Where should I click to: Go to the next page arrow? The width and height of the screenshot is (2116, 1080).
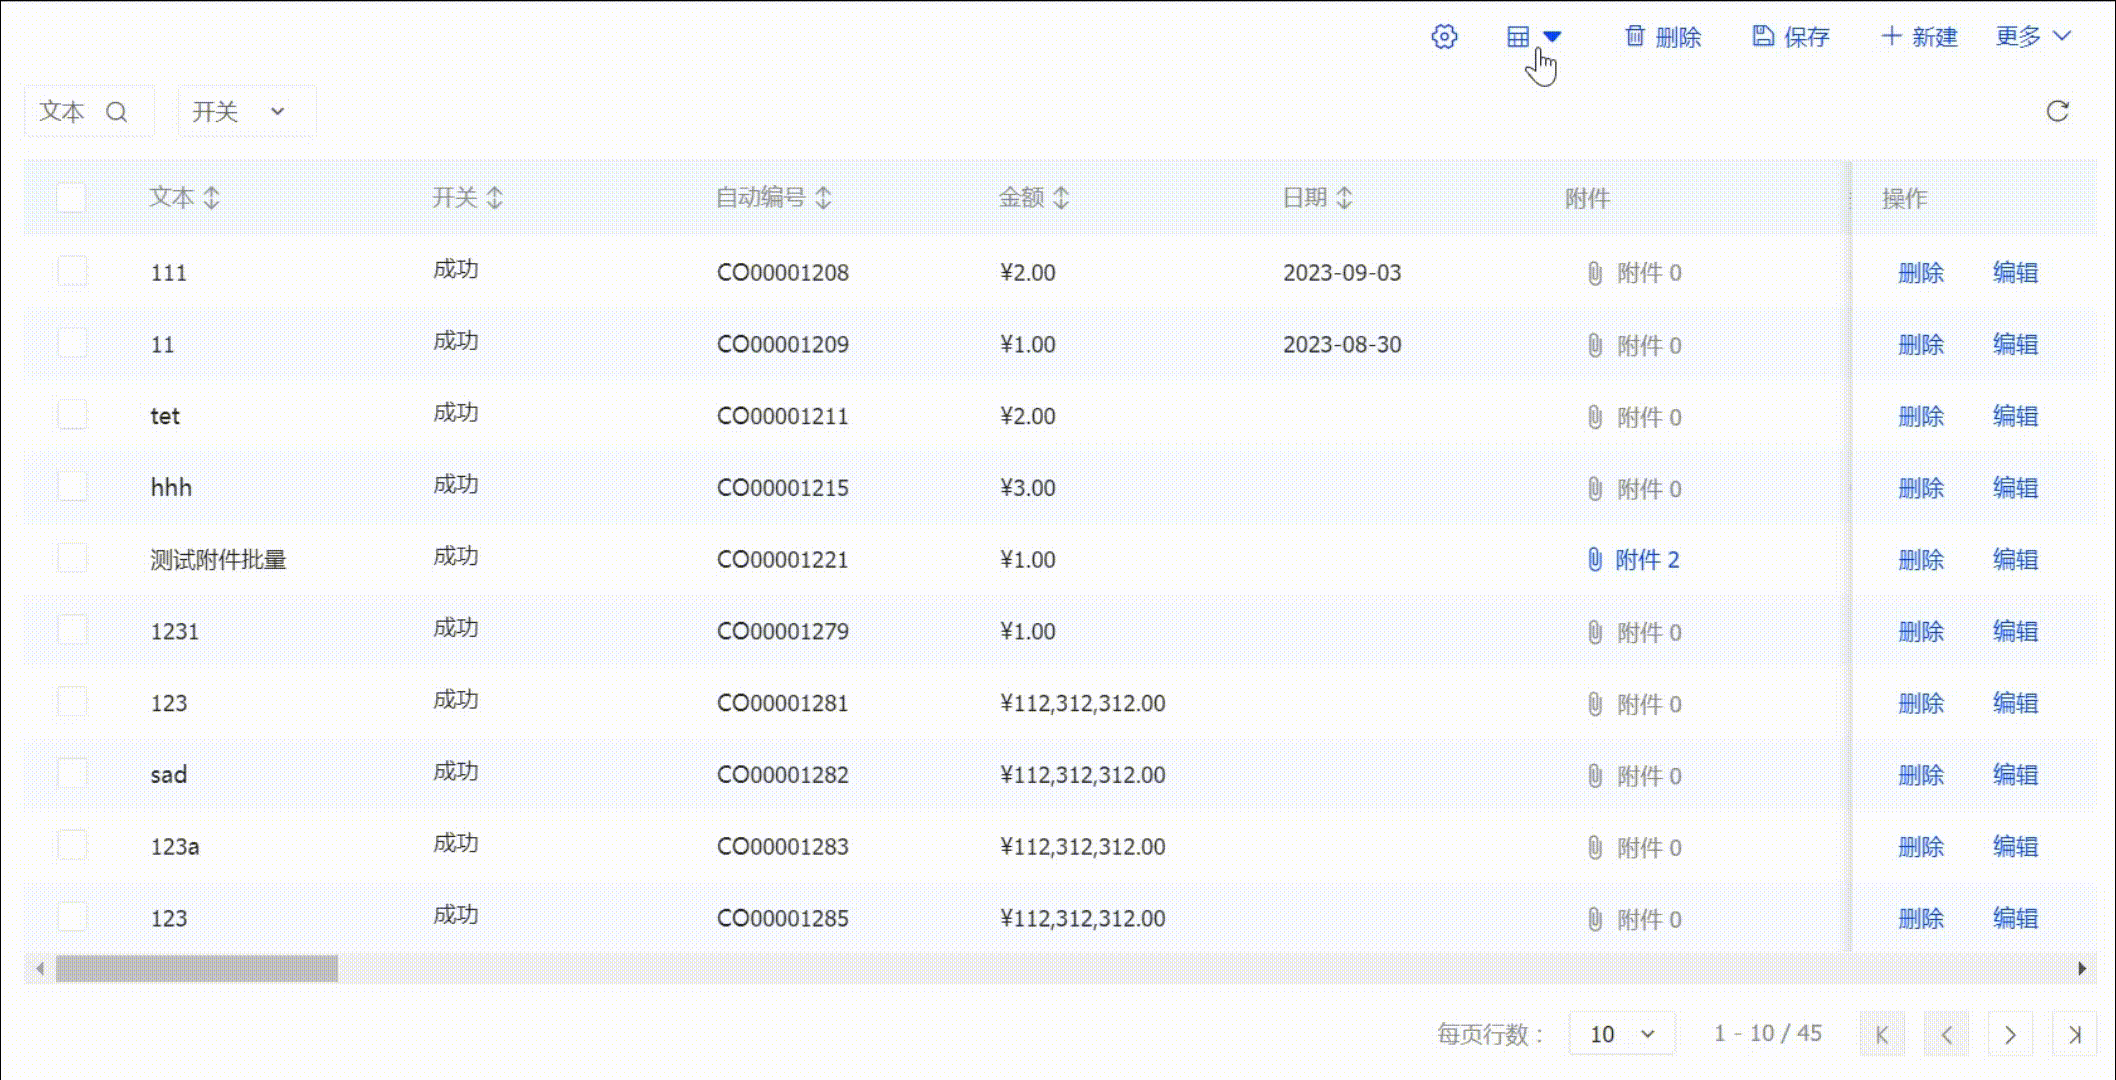point(2010,1034)
